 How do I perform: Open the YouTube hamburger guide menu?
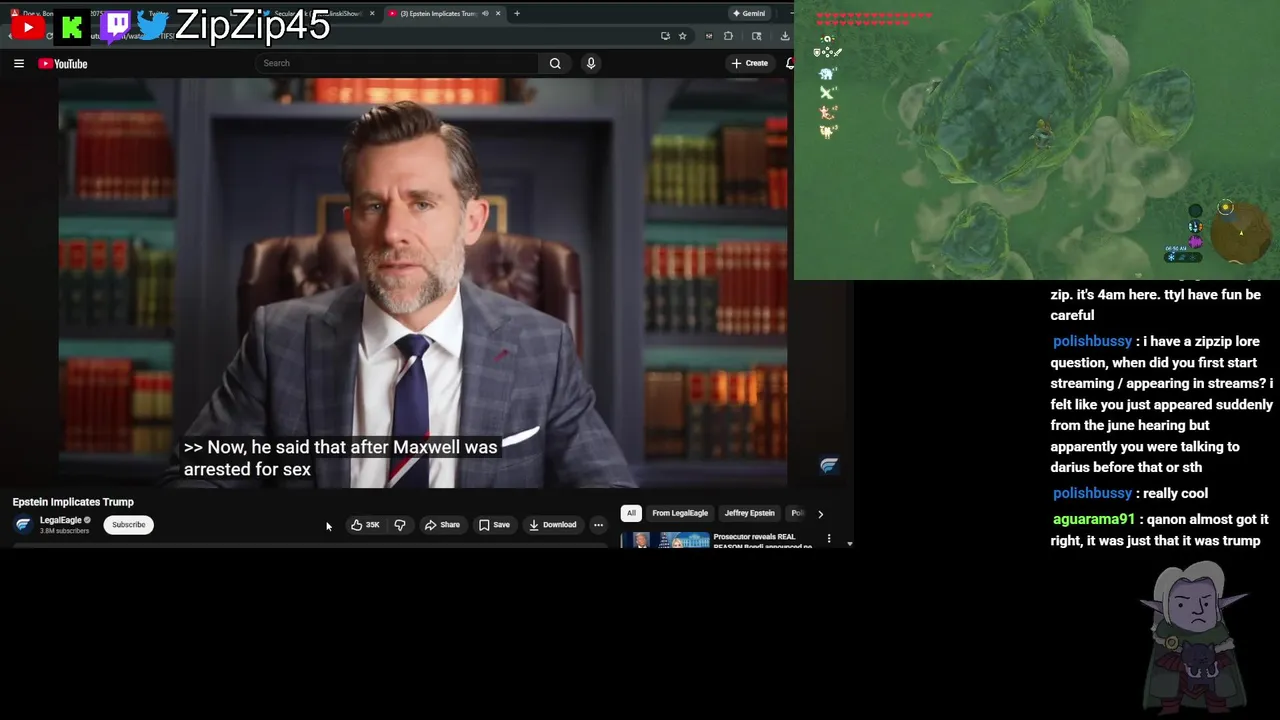(18, 63)
